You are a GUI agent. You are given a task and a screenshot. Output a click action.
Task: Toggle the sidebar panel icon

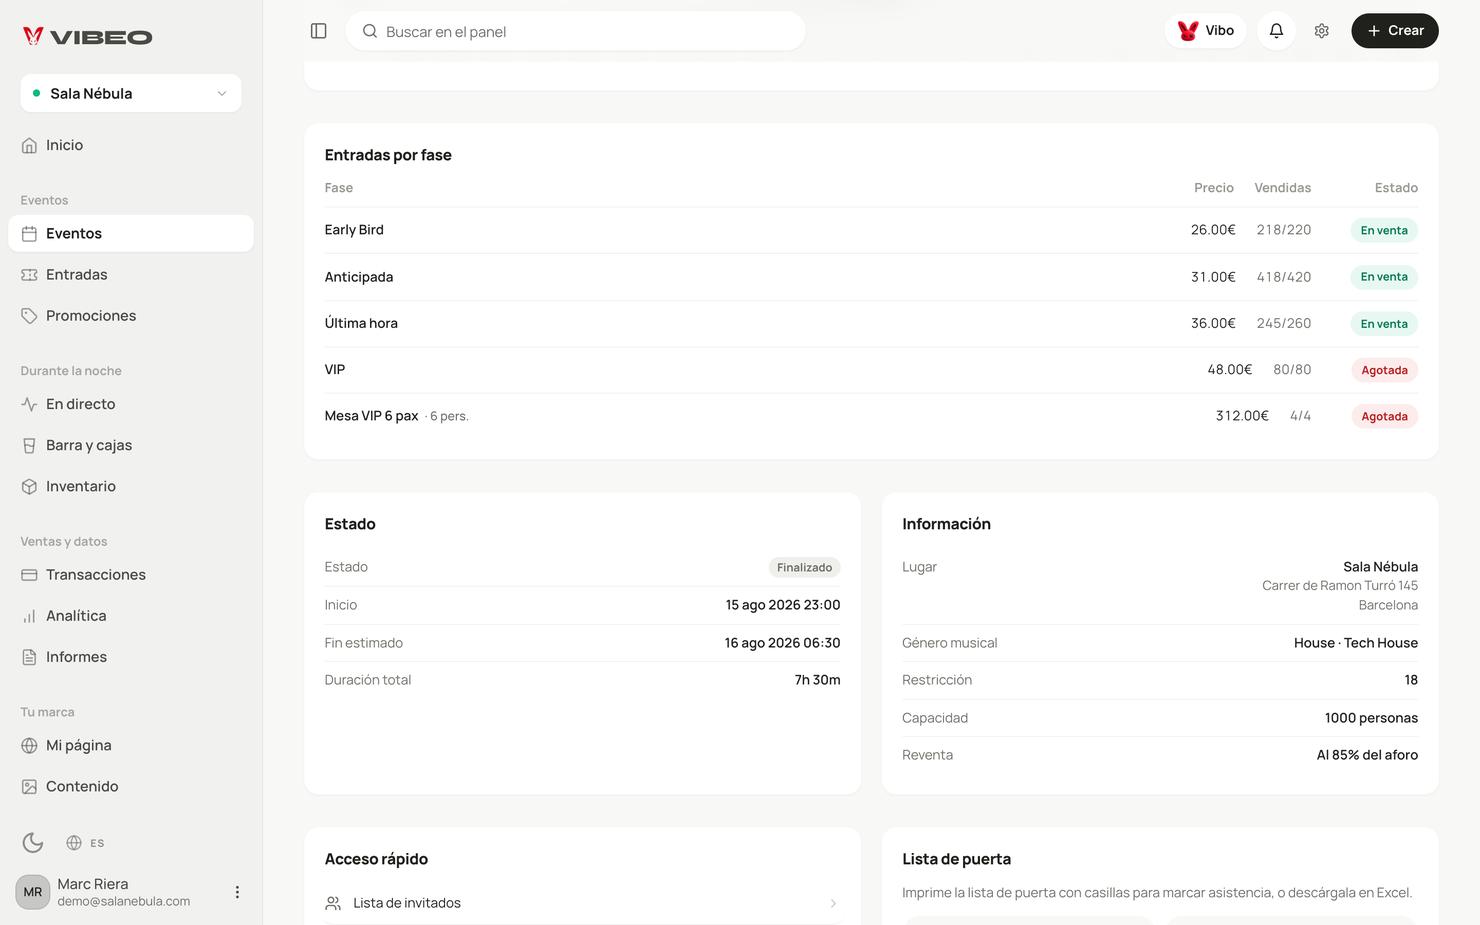(x=319, y=31)
